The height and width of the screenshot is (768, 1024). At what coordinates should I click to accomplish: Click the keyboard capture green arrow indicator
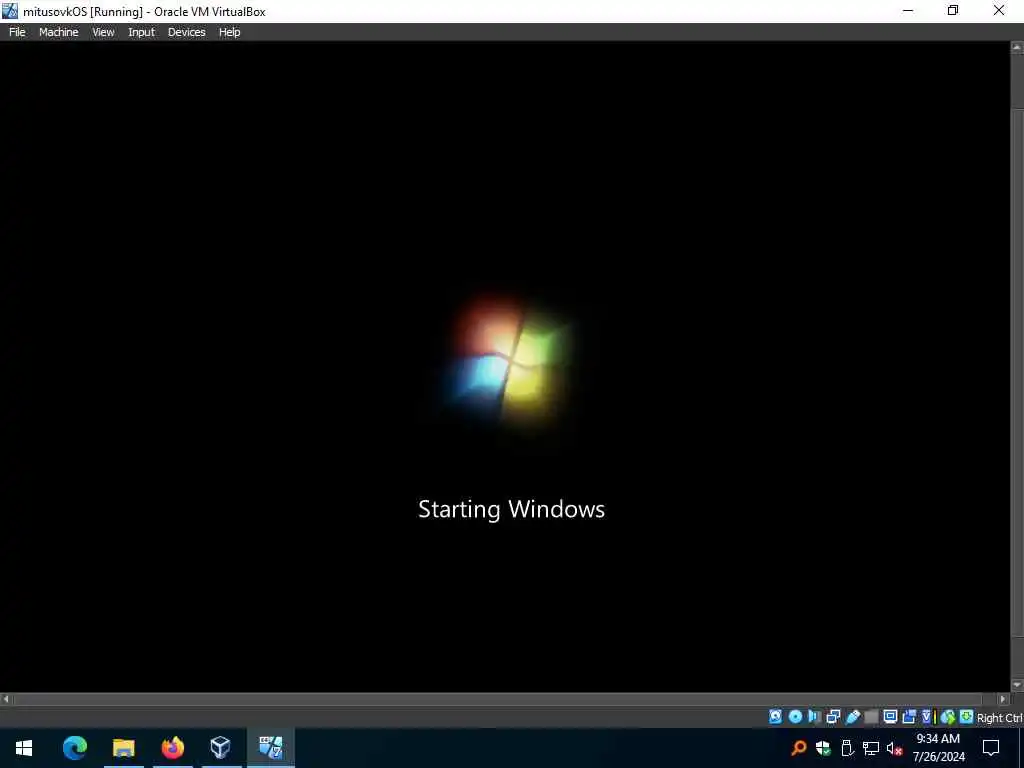[x=967, y=716]
